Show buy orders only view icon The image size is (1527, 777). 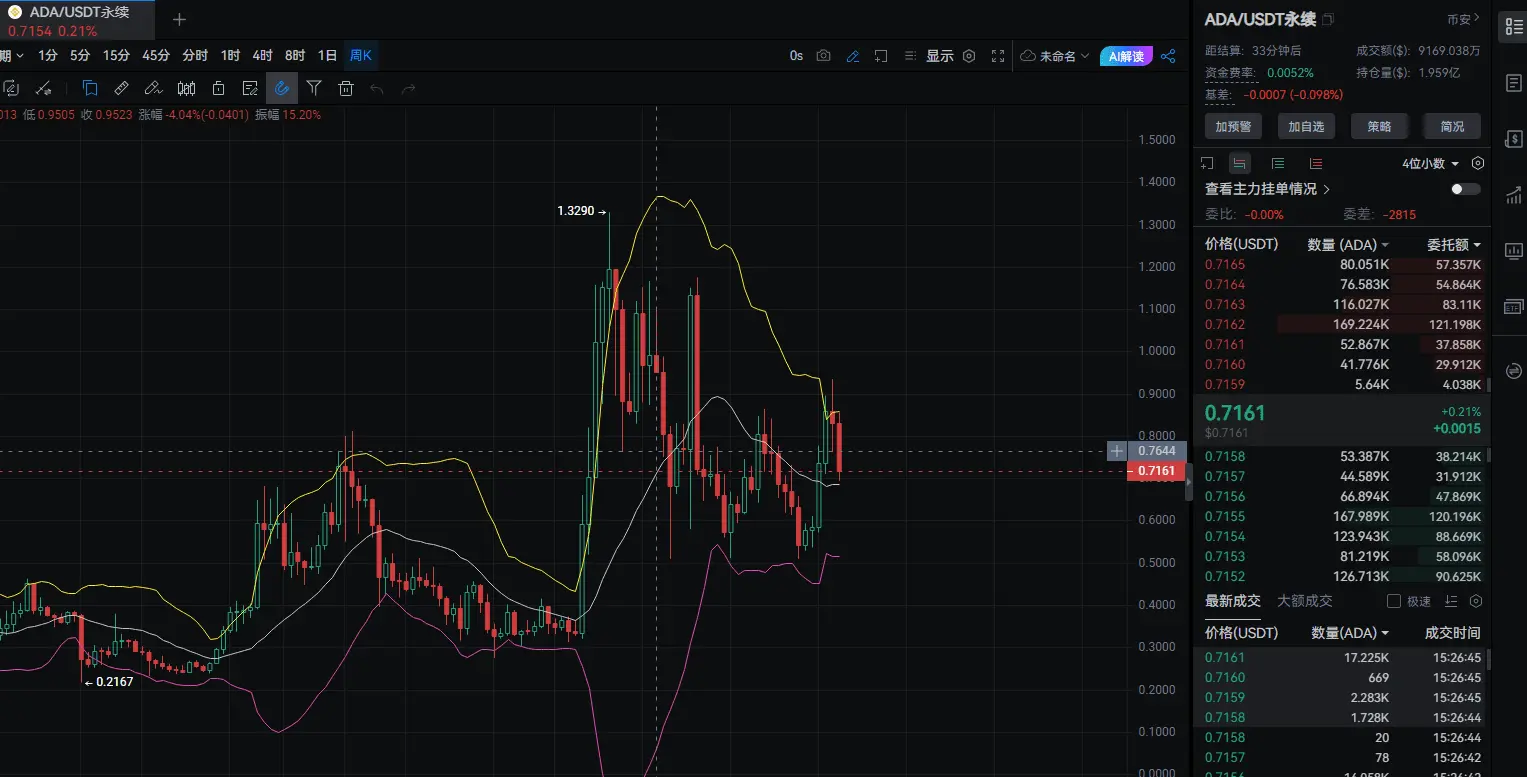(x=1278, y=164)
